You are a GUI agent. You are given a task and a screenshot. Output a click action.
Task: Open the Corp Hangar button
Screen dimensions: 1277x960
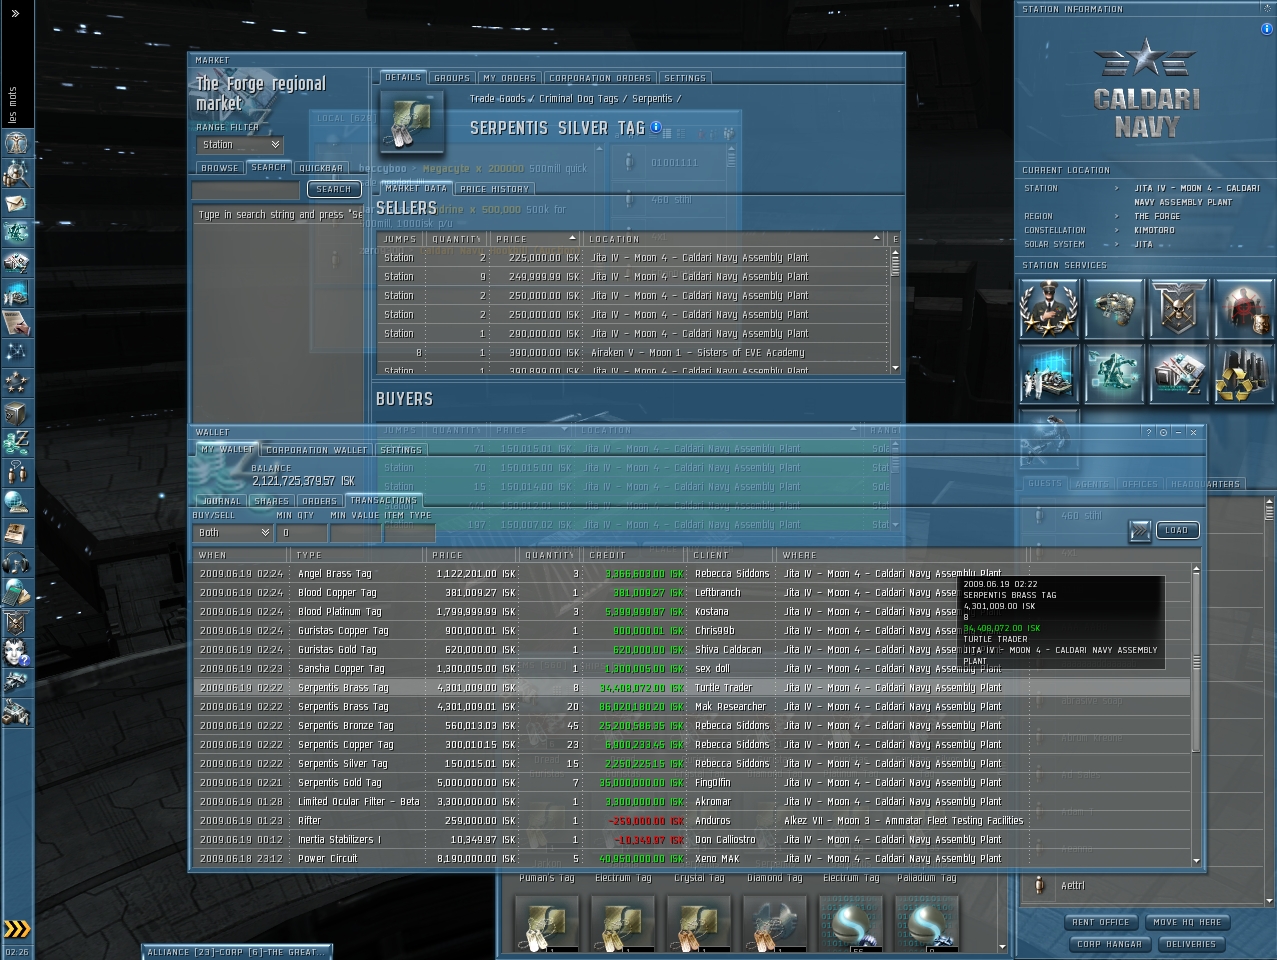click(1110, 944)
